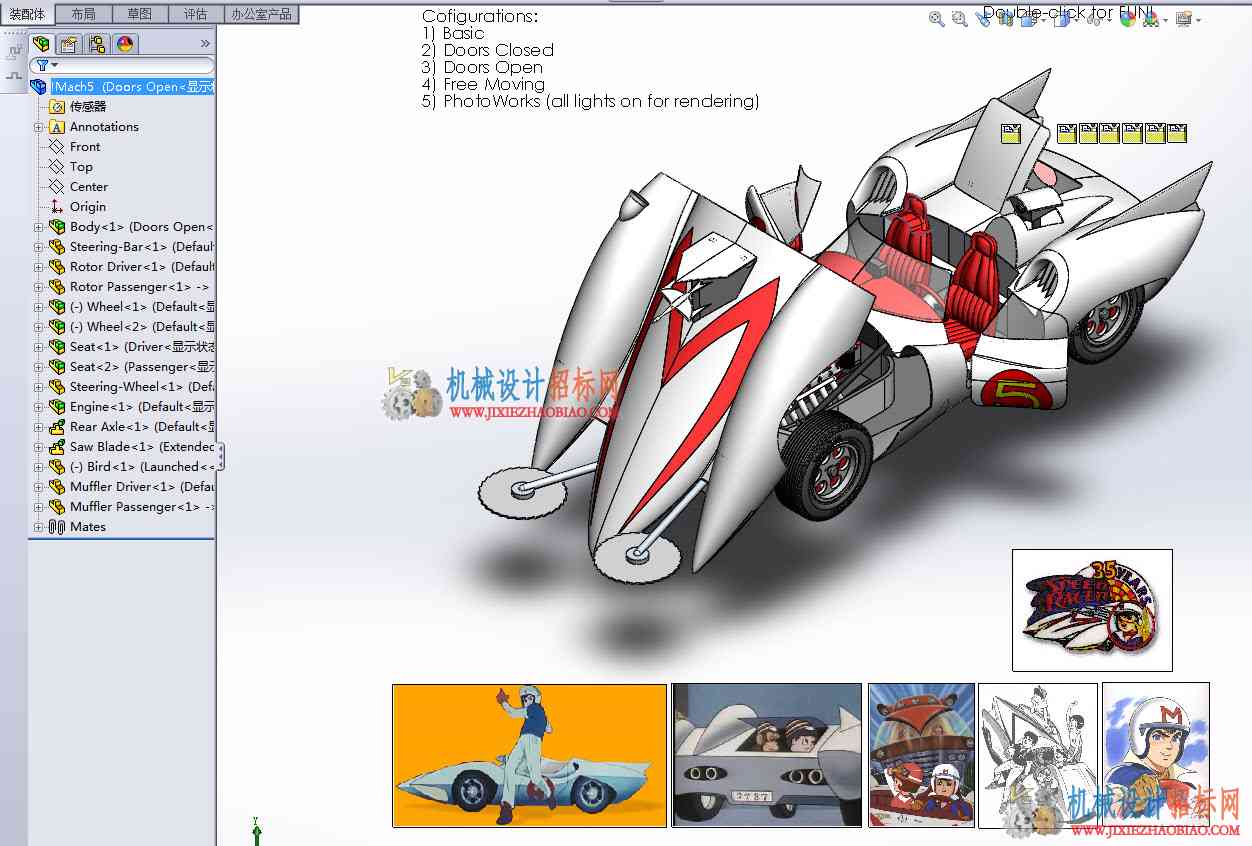
Task: Select the Speed Racer 35 Years logo image
Action: (x=1092, y=610)
